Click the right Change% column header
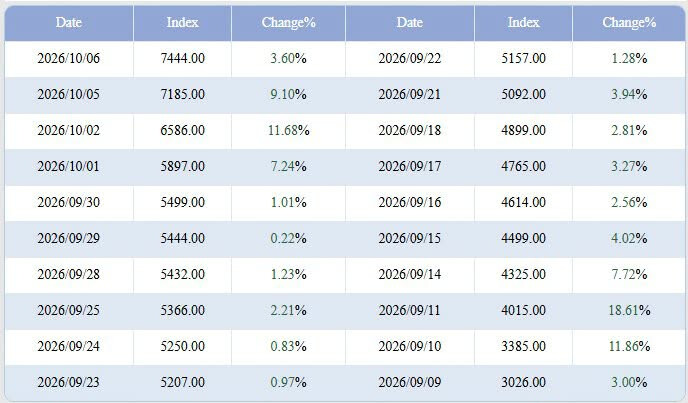The width and height of the screenshot is (688, 403). pyautogui.click(x=629, y=23)
